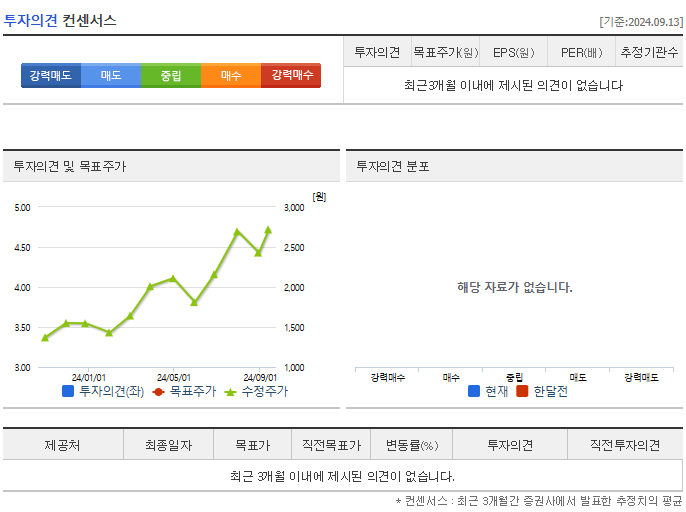This screenshot has width=686, height=512.
Task: Click the last green triangle data point on the chart
Action: pos(268,230)
